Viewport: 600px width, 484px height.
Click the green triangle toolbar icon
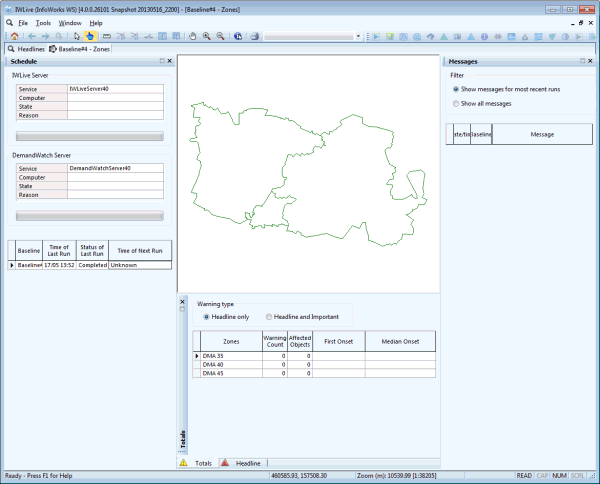444,37
